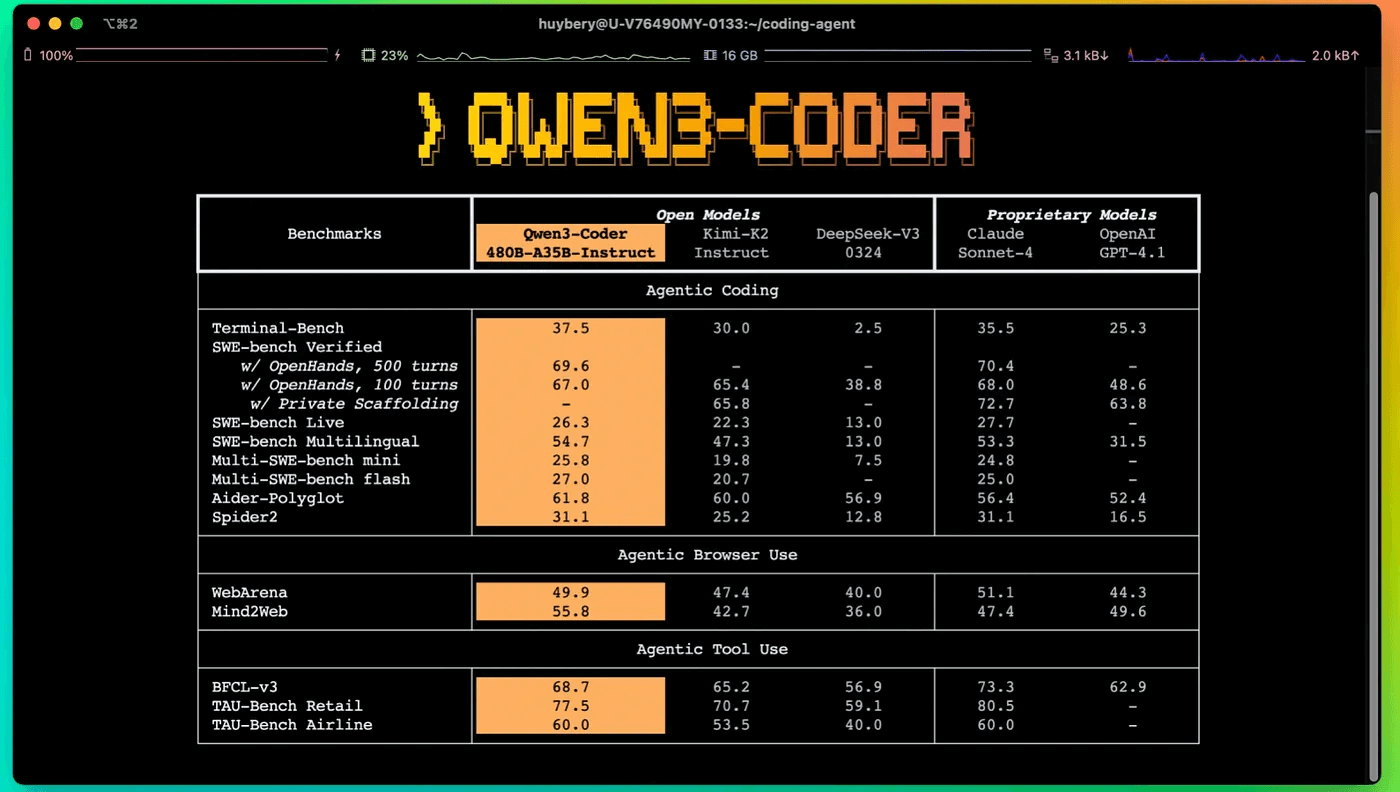Click DeepSeek's 38.8 score value
Image resolution: width=1400 pixels, height=792 pixels.
coord(863,385)
